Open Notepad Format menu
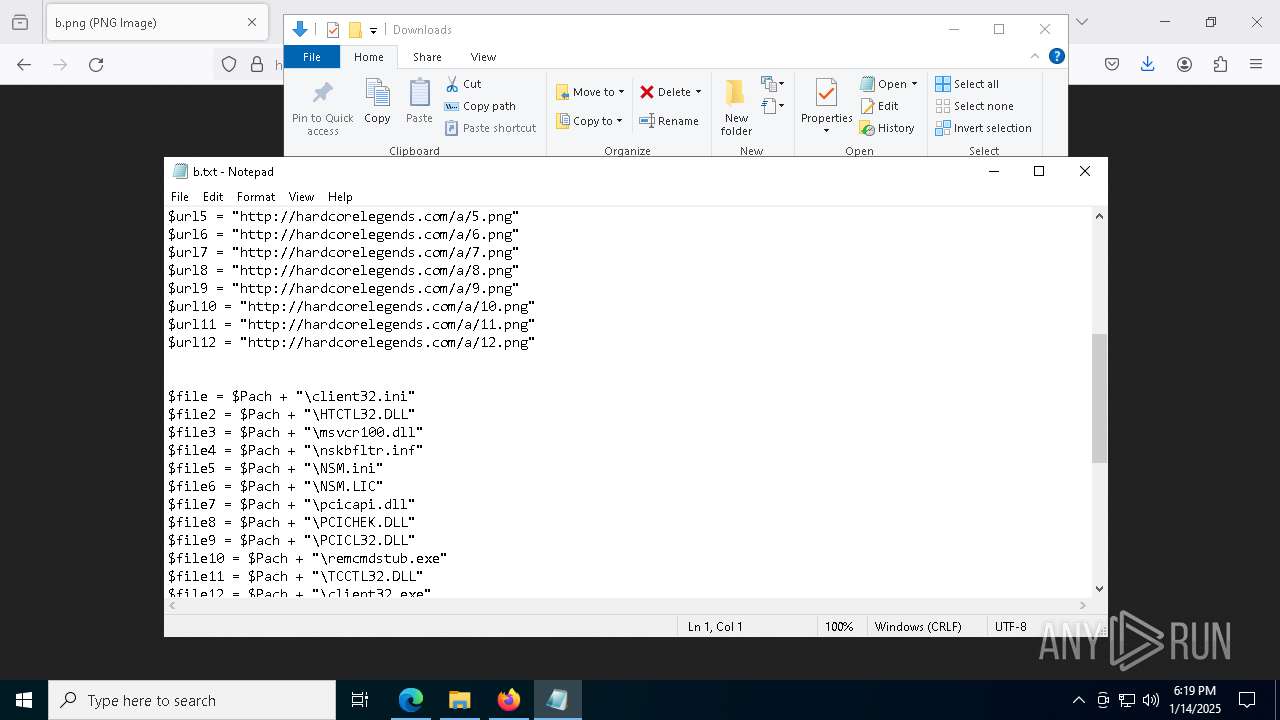The image size is (1280, 720). [x=256, y=197]
